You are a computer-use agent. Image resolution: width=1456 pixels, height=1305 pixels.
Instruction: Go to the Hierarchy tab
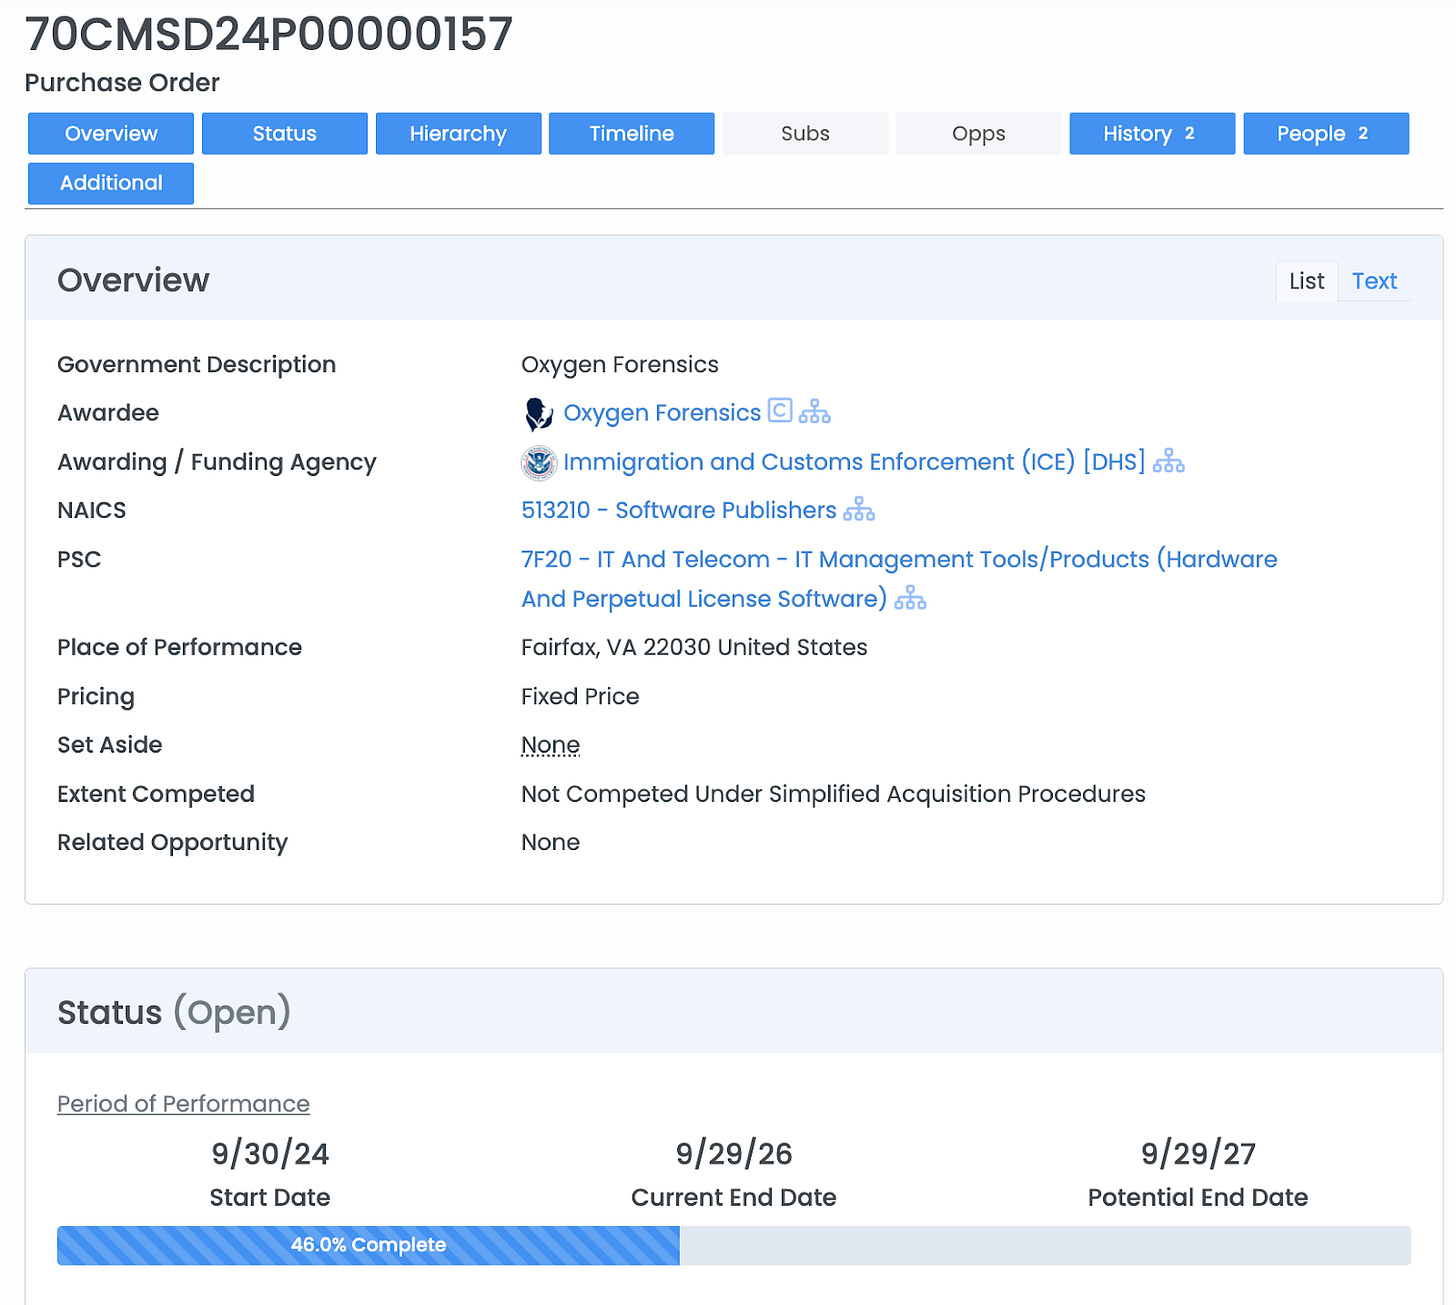[x=458, y=134]
